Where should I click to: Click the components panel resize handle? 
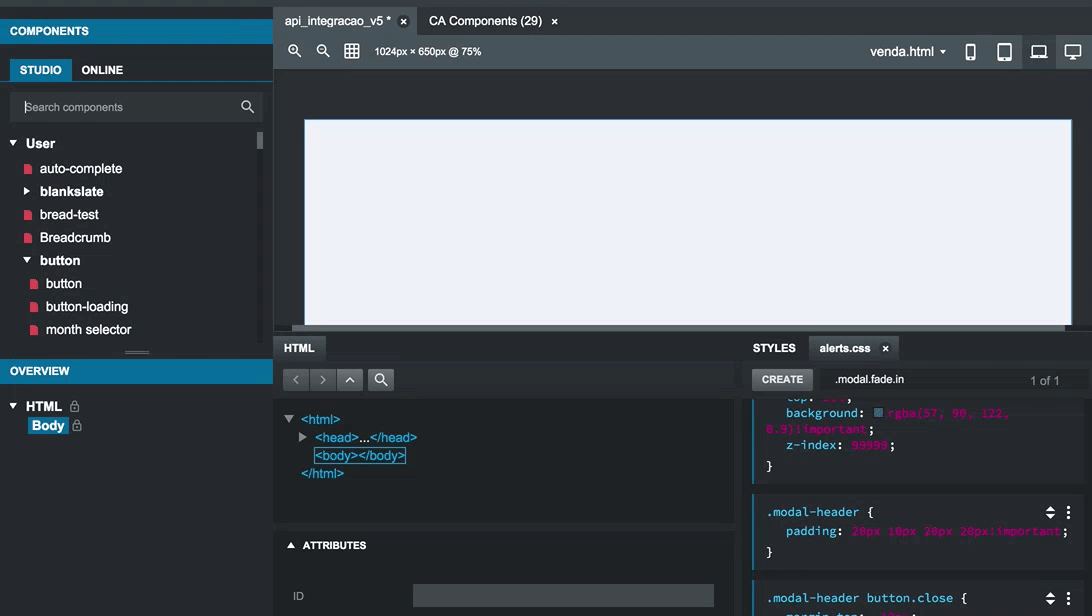click(x=136, y=352)
